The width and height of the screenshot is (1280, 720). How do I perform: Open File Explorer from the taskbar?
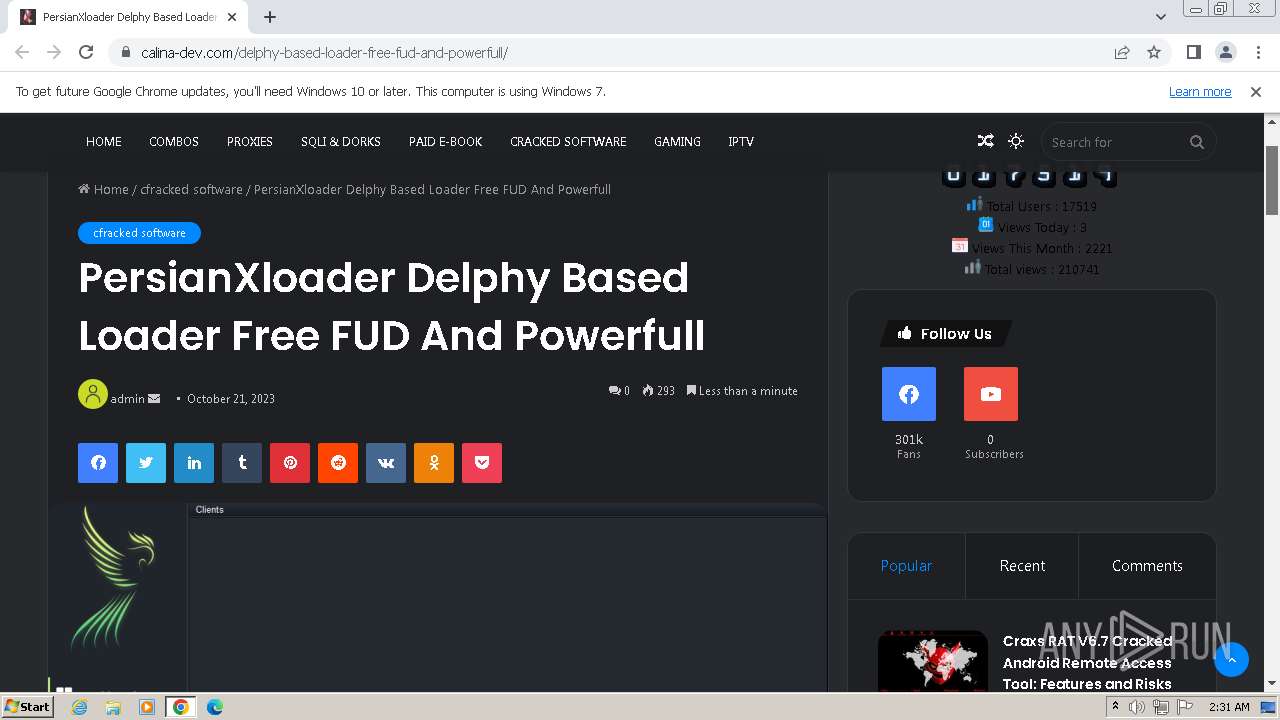pos(113,707)
